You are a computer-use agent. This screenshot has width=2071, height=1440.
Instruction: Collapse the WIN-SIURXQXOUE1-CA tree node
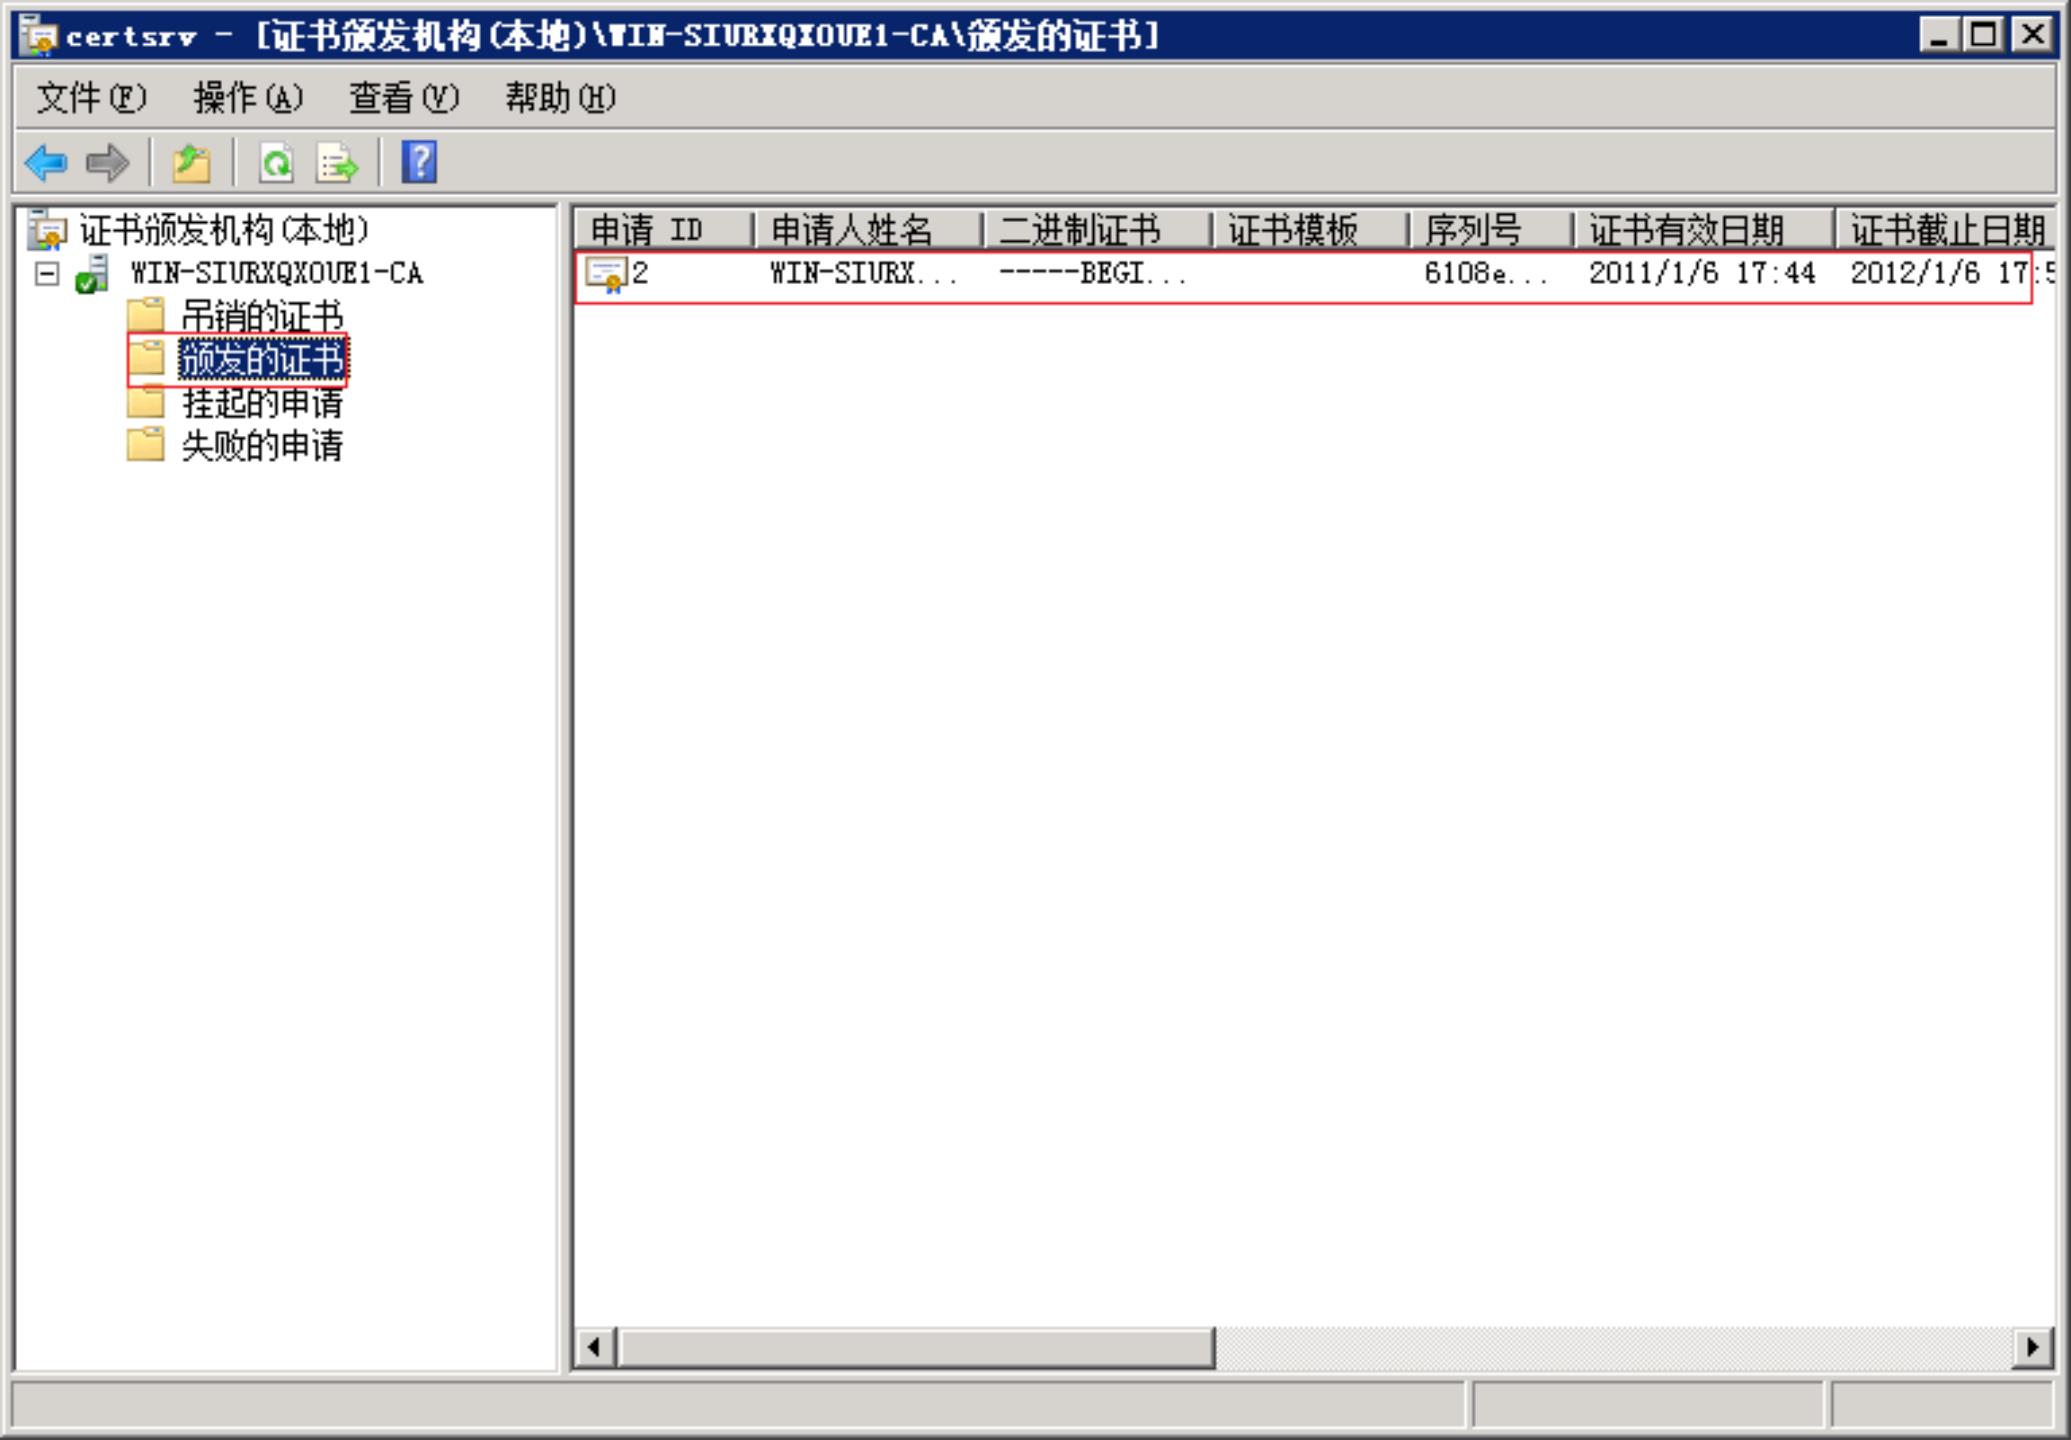pyautogui.click(x=47, y=273)
